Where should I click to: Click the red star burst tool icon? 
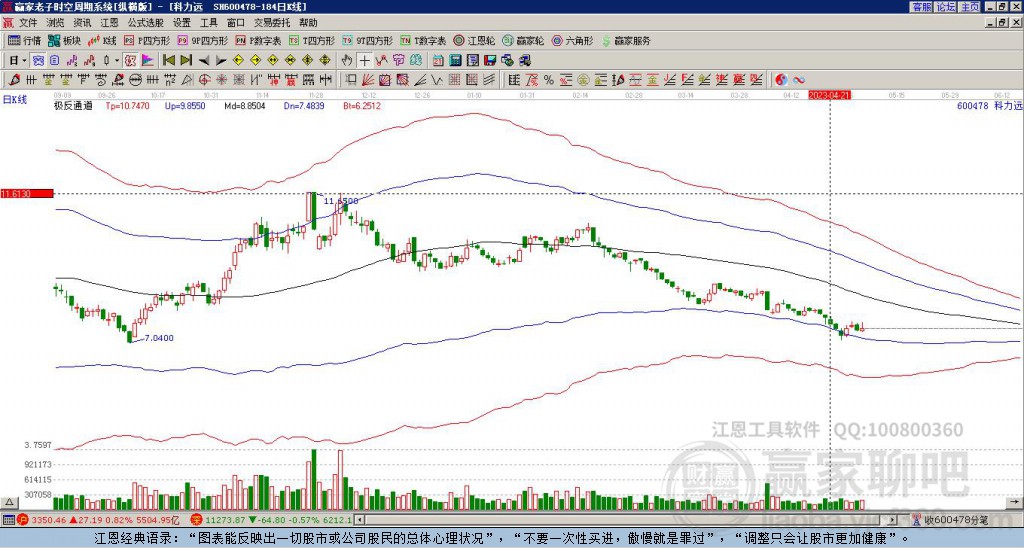coord(221,80)
